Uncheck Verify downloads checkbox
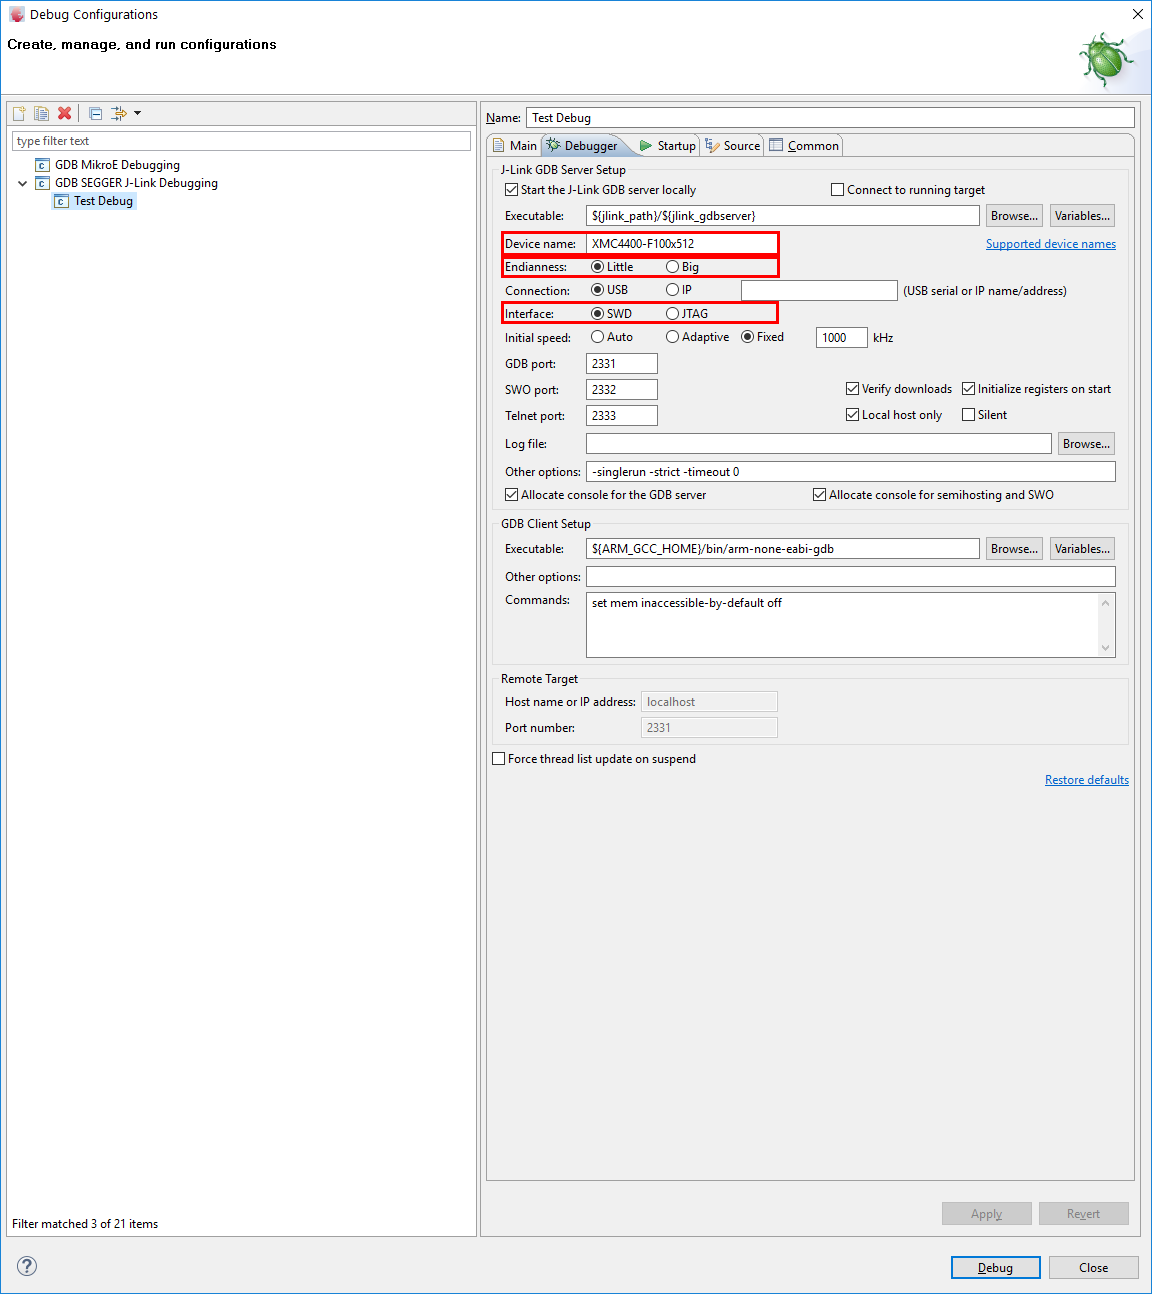The width and height of the screenshot is (1152, 1294). 853,389
